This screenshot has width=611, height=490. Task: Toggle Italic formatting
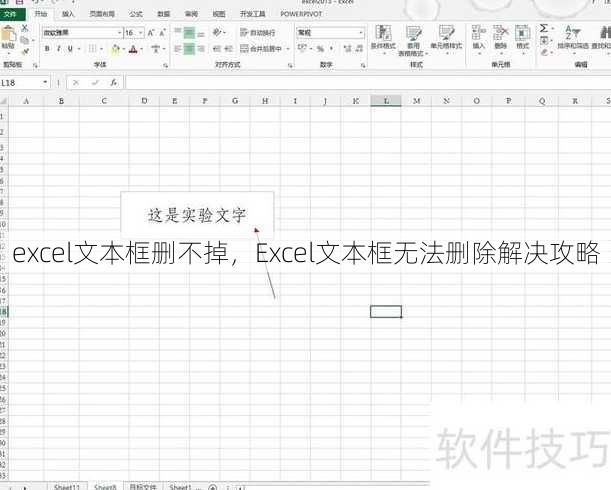tap(59, 49)
